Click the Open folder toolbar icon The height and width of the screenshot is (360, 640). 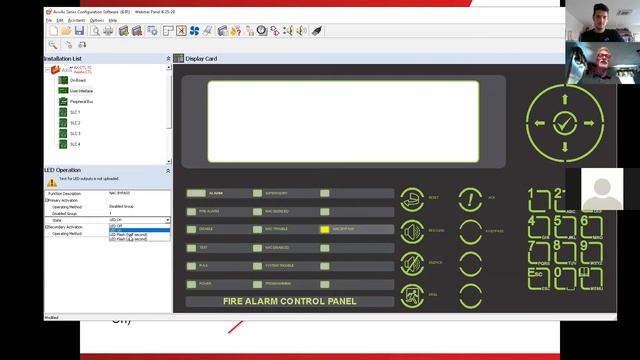pos(67,31)
